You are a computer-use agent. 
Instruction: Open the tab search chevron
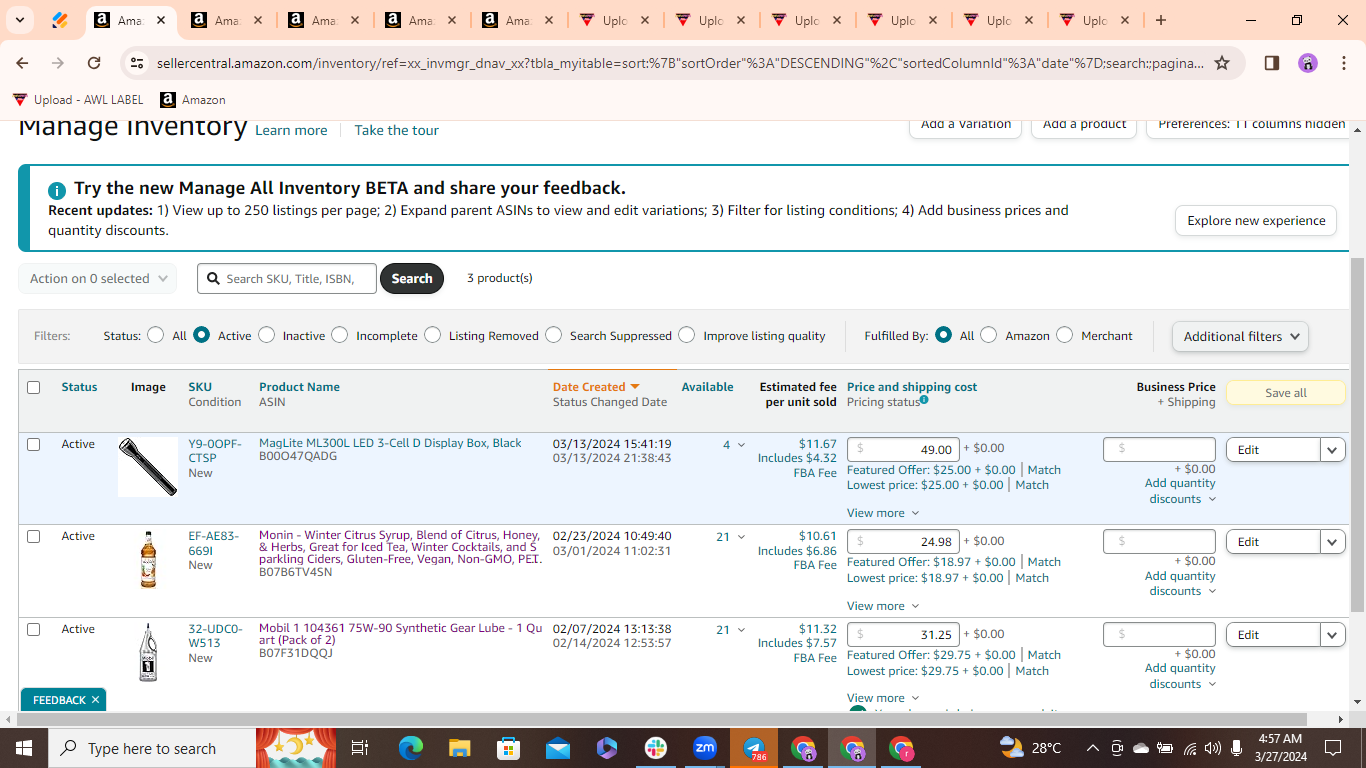pyautogui.click(x=20, y=20)
